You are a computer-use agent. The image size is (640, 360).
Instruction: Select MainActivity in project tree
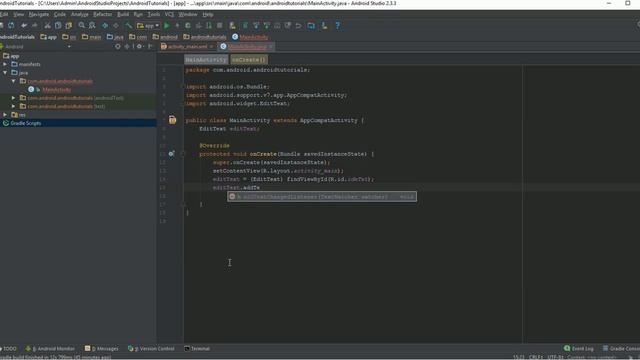click(x=57, y=89)
